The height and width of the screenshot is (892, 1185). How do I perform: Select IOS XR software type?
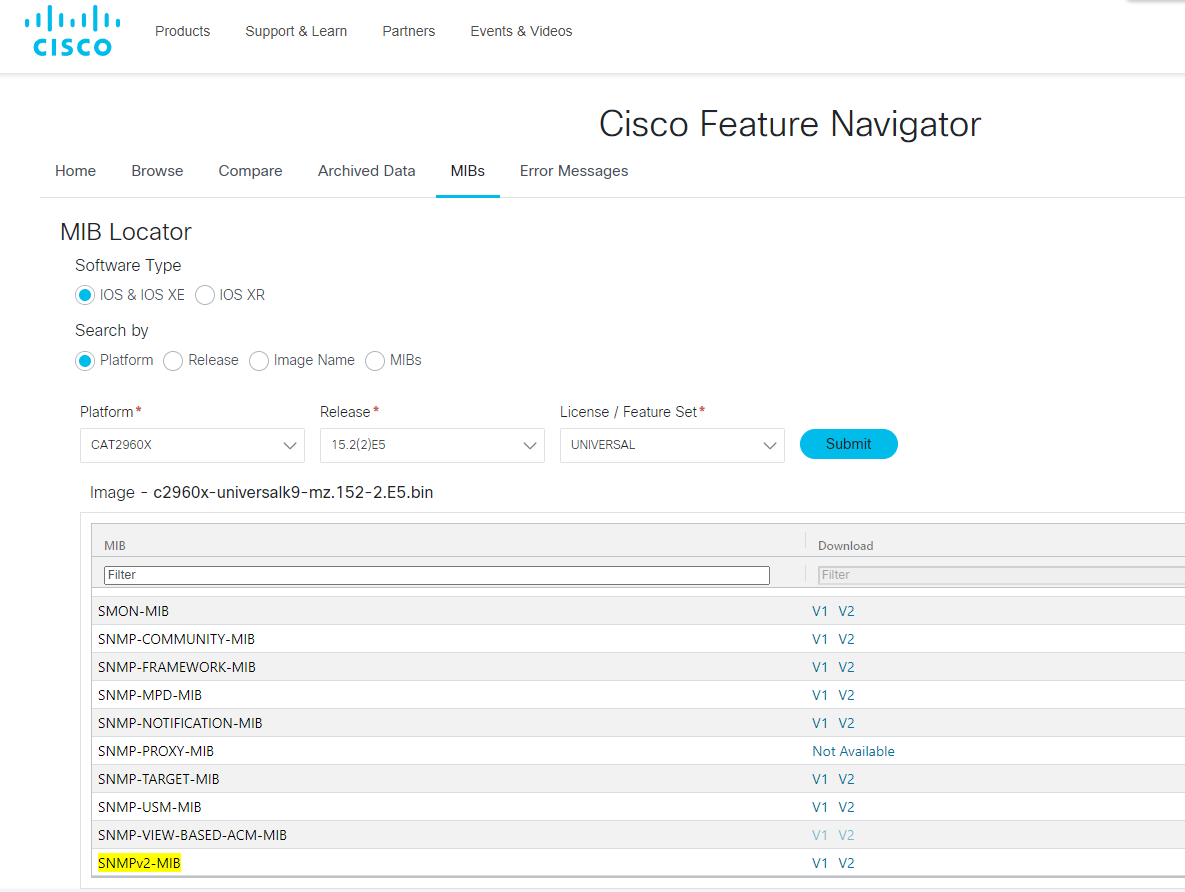tap(205, 295)
